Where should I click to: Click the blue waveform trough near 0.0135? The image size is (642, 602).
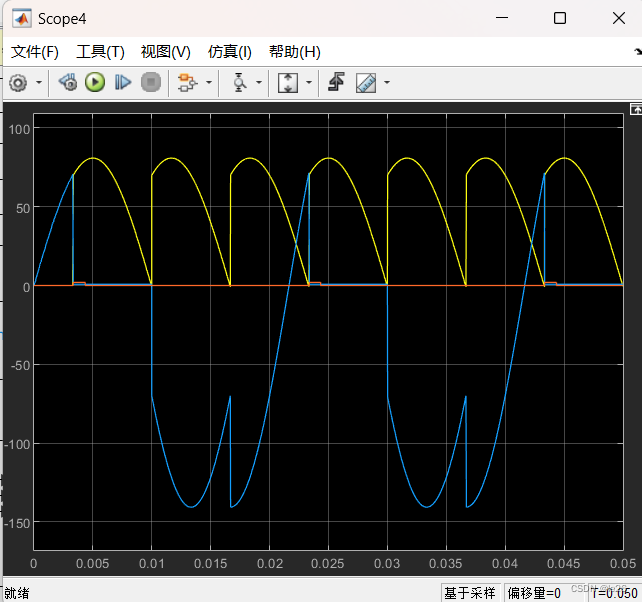(191, 507)
